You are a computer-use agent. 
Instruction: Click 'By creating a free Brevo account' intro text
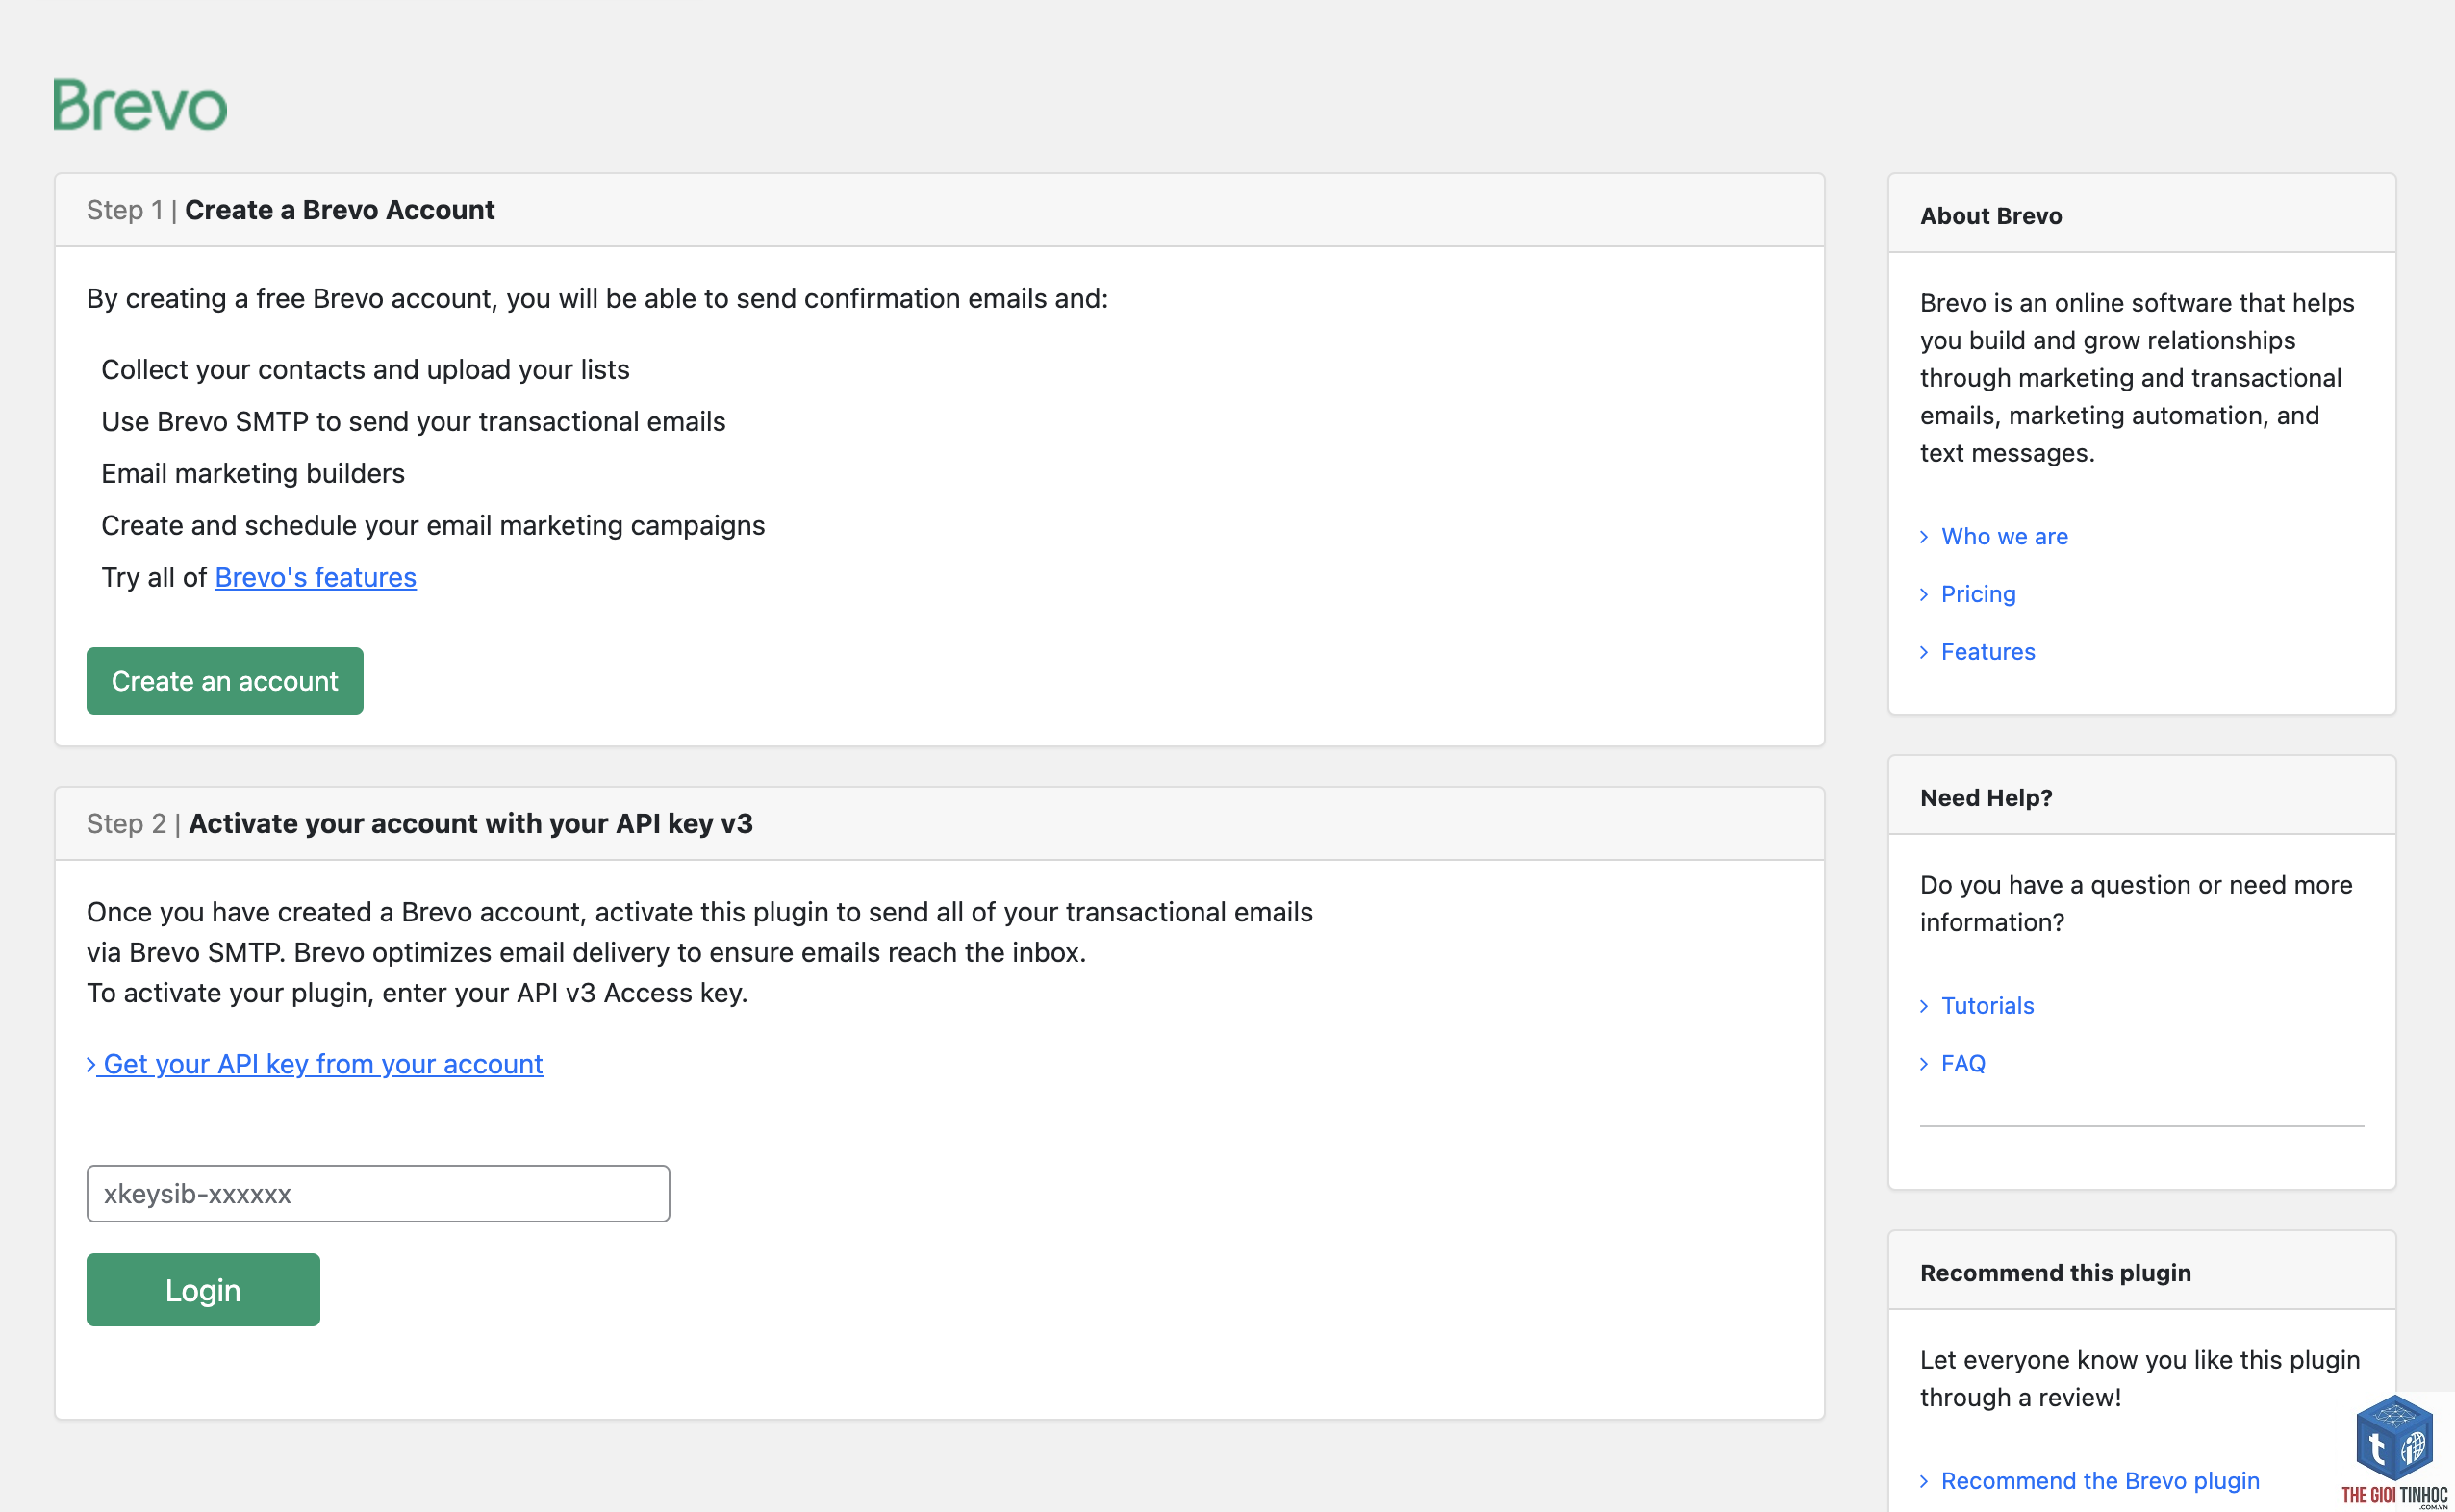[x=597, y=299]
